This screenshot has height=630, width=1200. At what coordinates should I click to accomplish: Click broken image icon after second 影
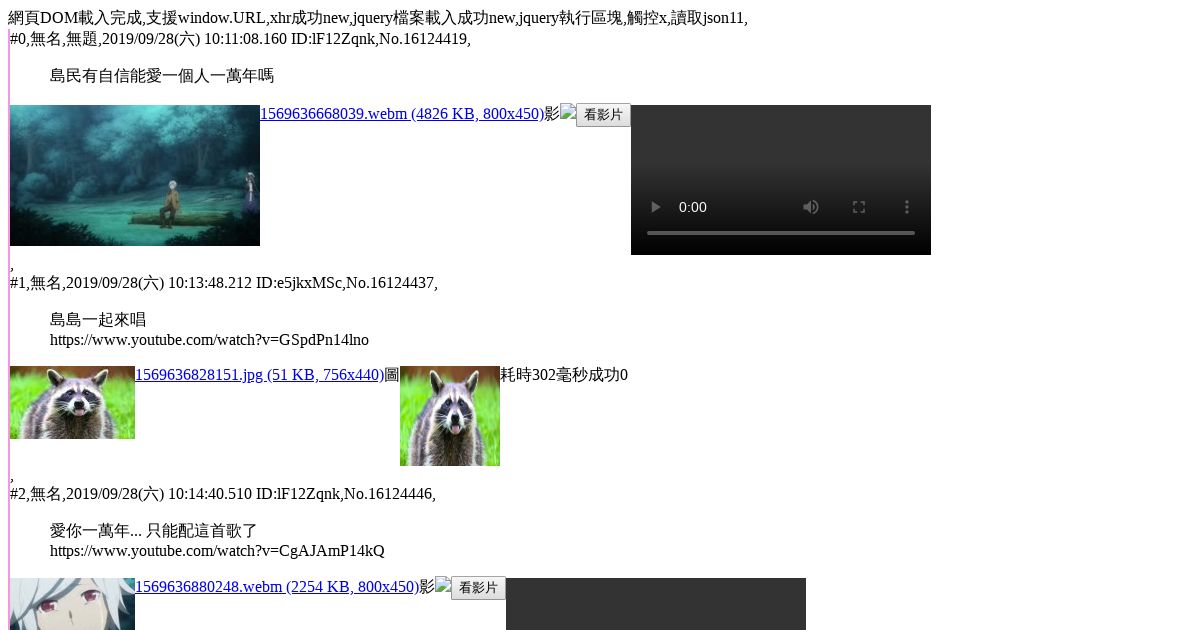click(x=443, y=585)
